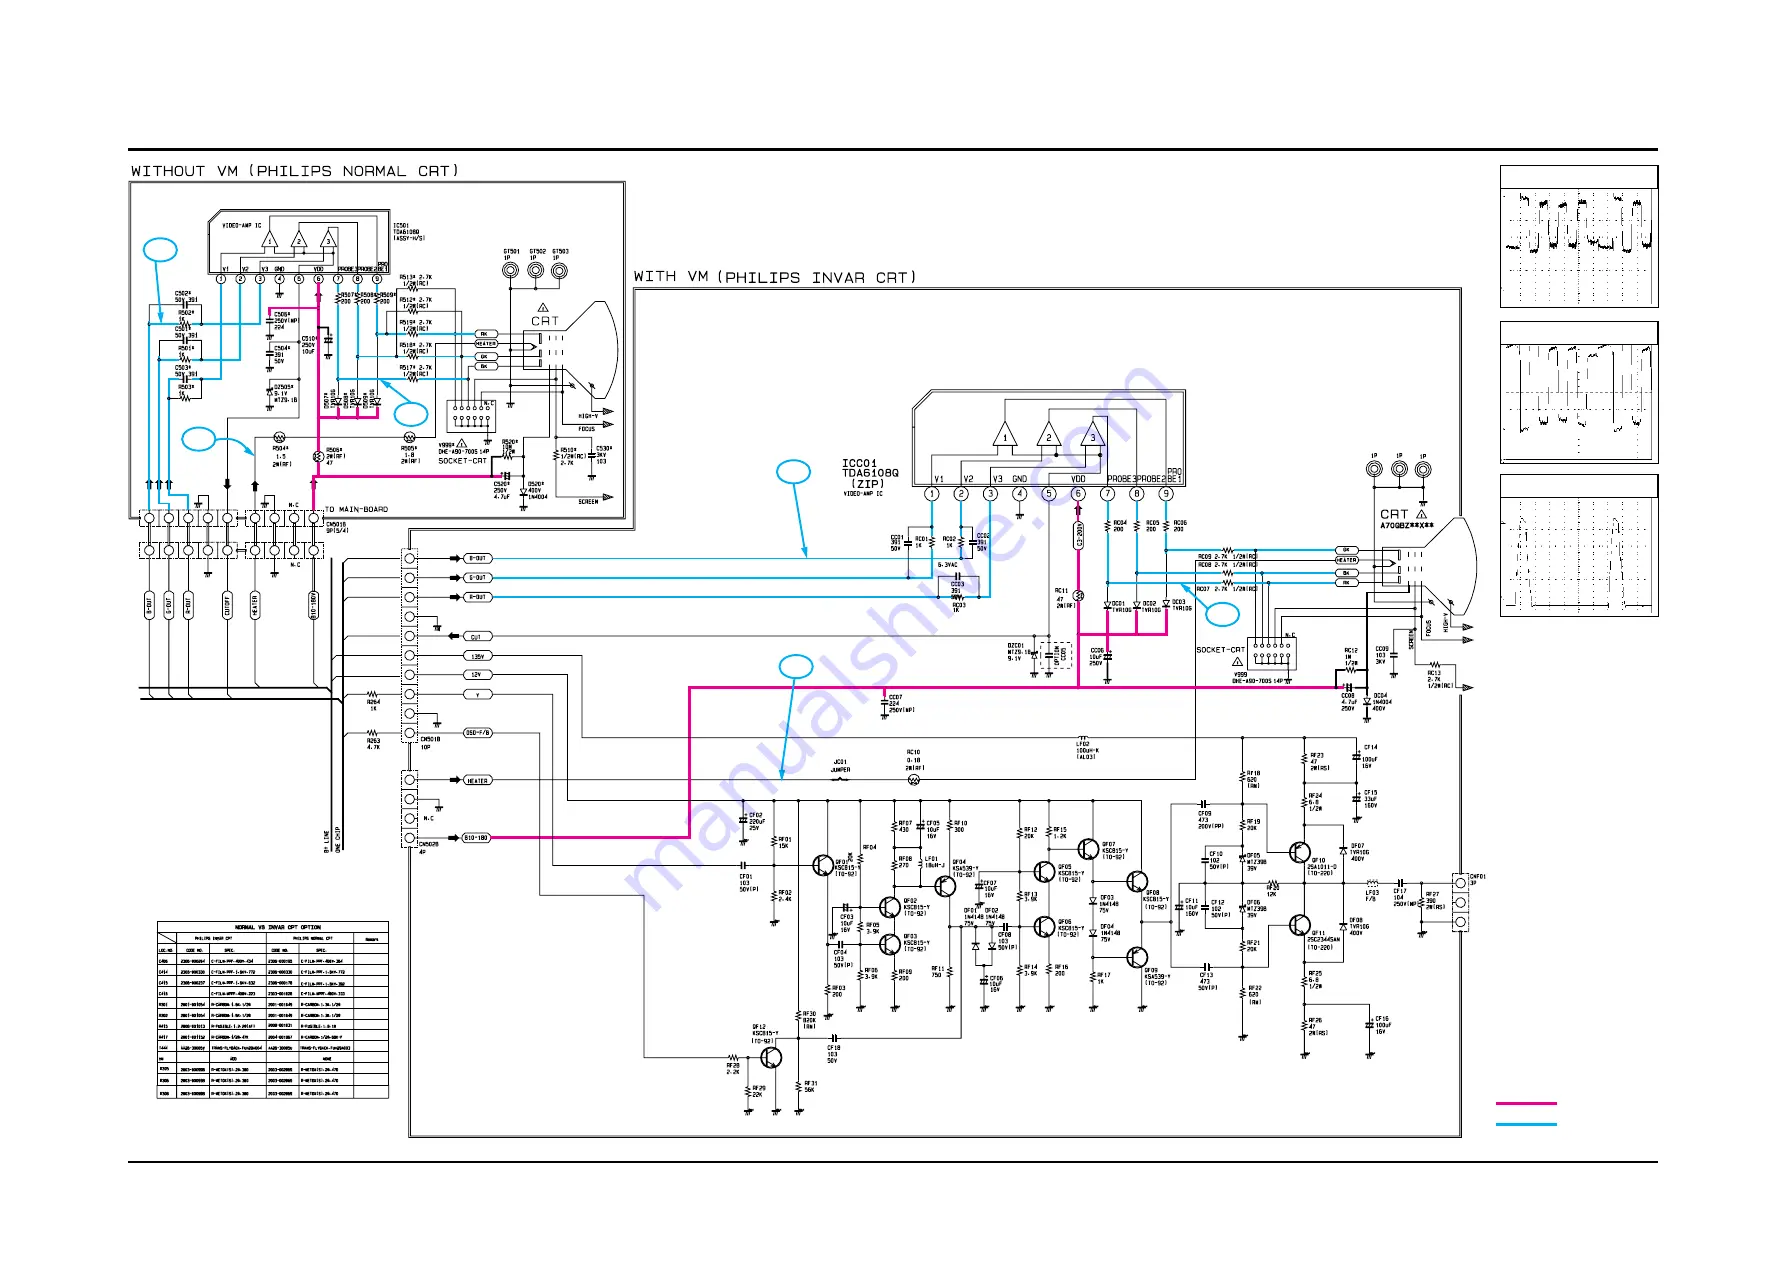The height and width of the screenshot is (1263, 1787).
Task: Click the C3-200V vertical pill label
Action: (x=1078, y=536)
